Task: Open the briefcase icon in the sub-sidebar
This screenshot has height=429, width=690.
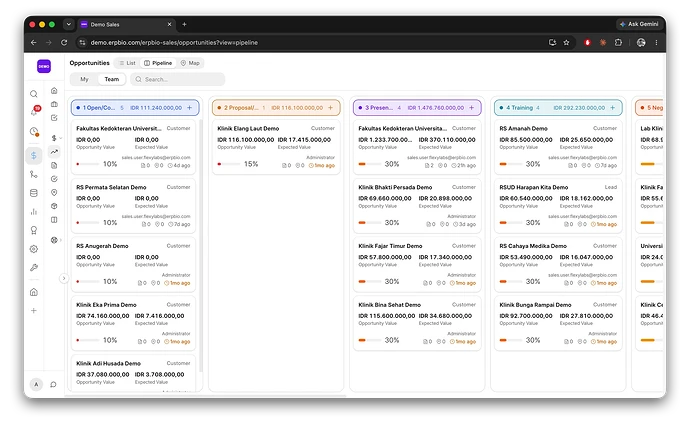Action: click(x=54, y=104)
